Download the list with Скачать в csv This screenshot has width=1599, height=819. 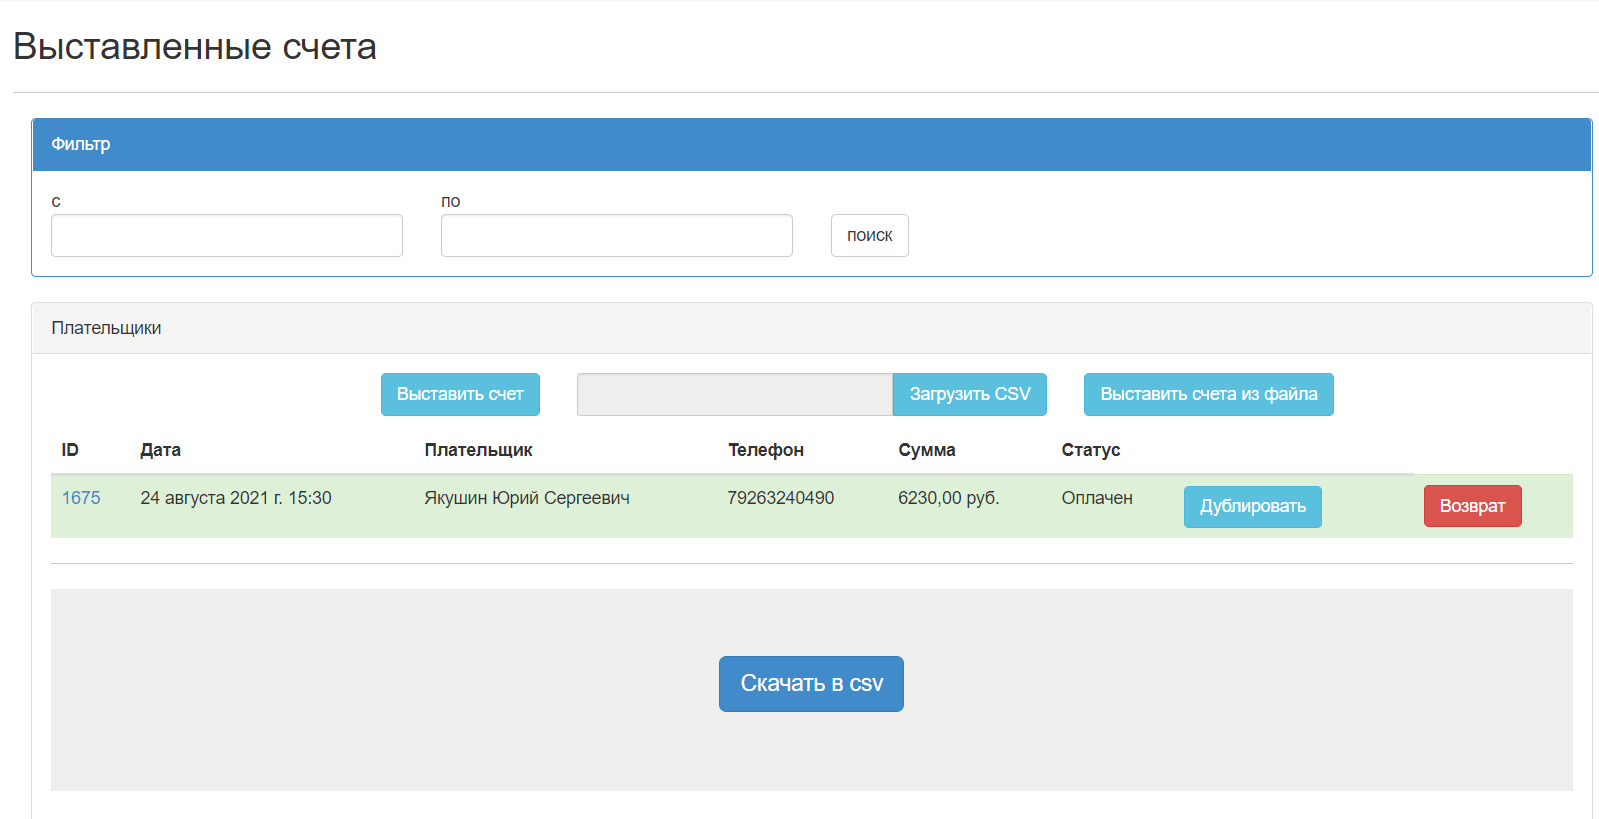811,684
